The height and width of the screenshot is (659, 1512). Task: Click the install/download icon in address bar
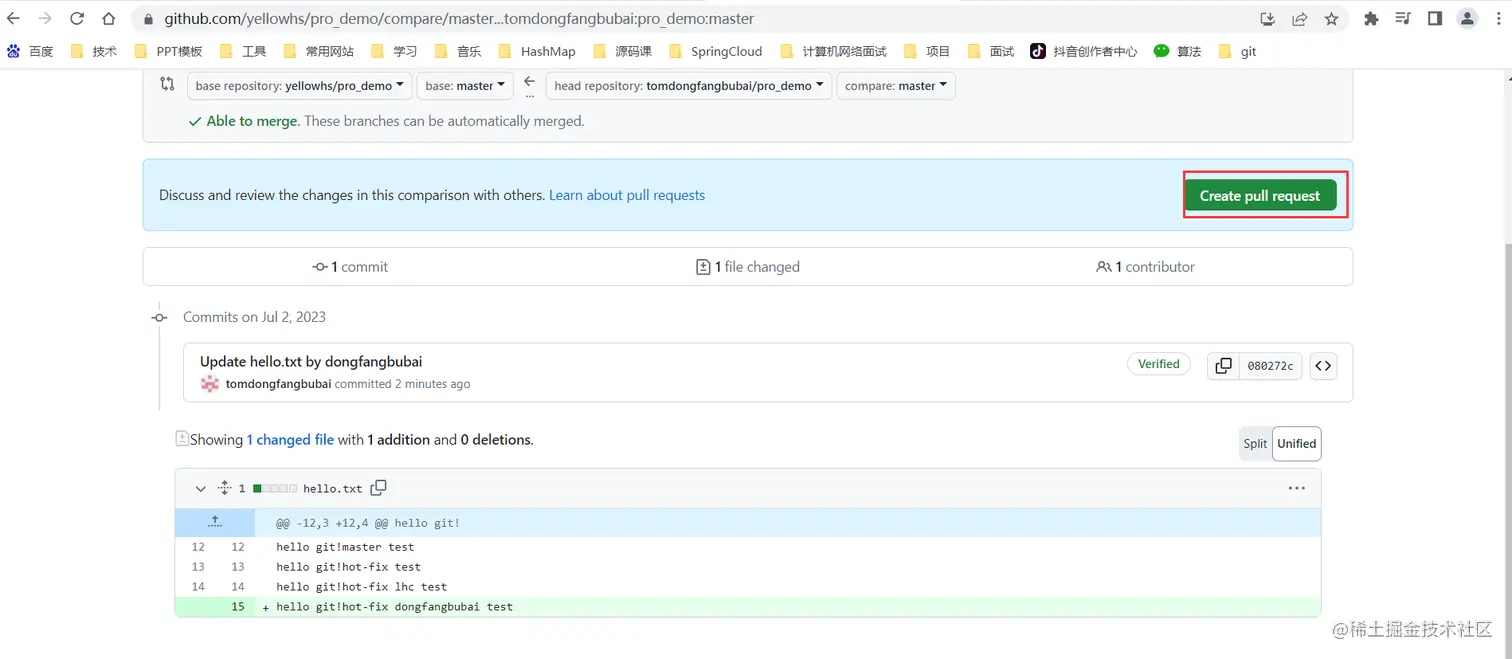pyautogui.click(x=1267, y=19)
